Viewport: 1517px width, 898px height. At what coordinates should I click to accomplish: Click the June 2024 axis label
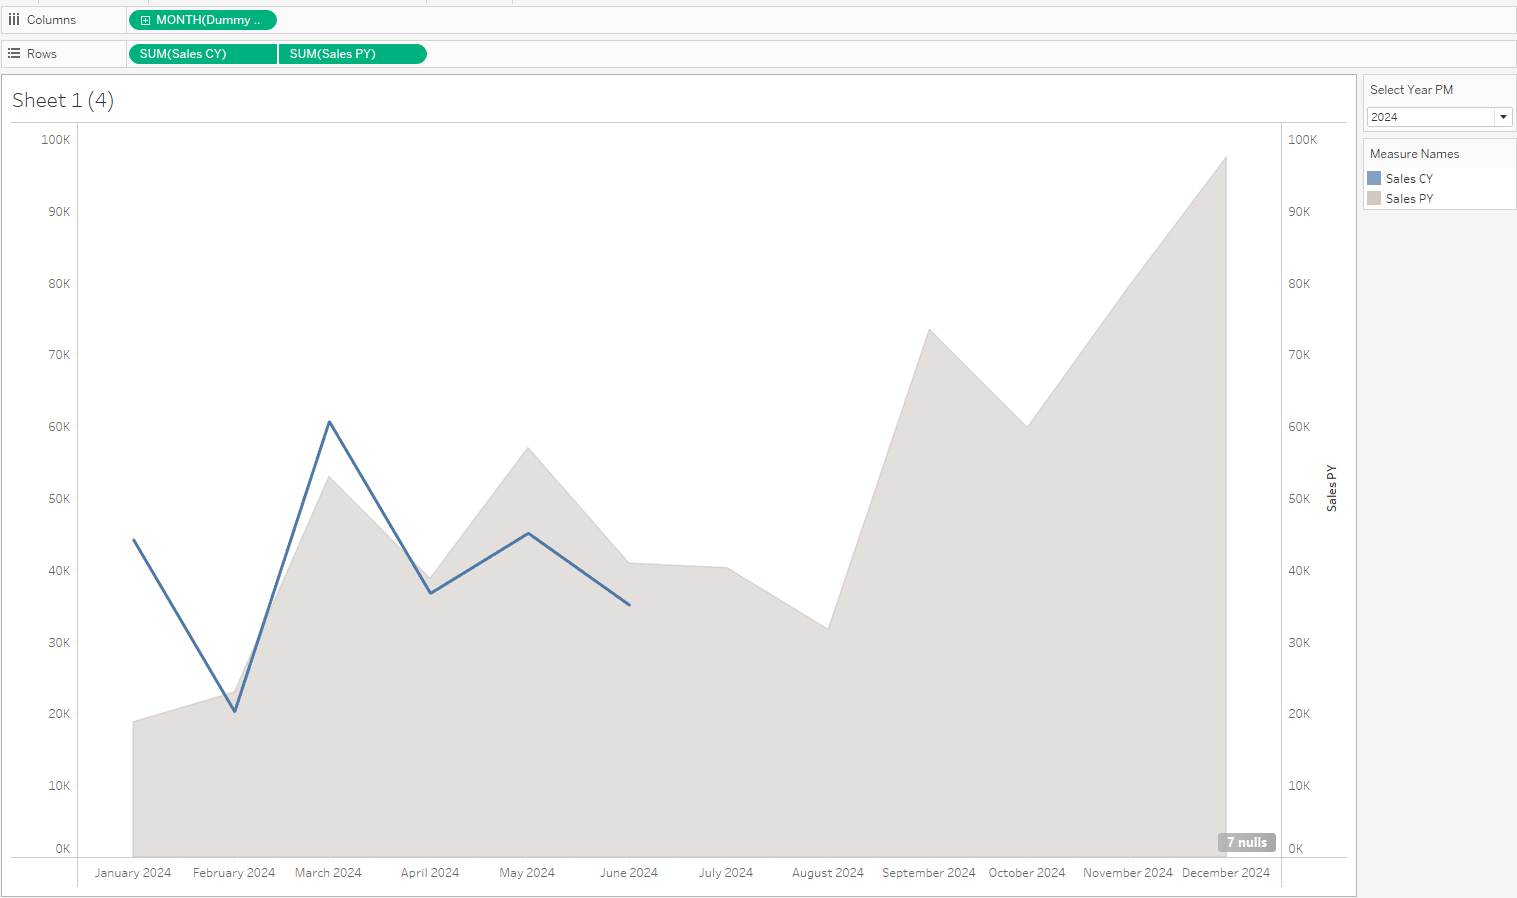click(x=629, y=873)
